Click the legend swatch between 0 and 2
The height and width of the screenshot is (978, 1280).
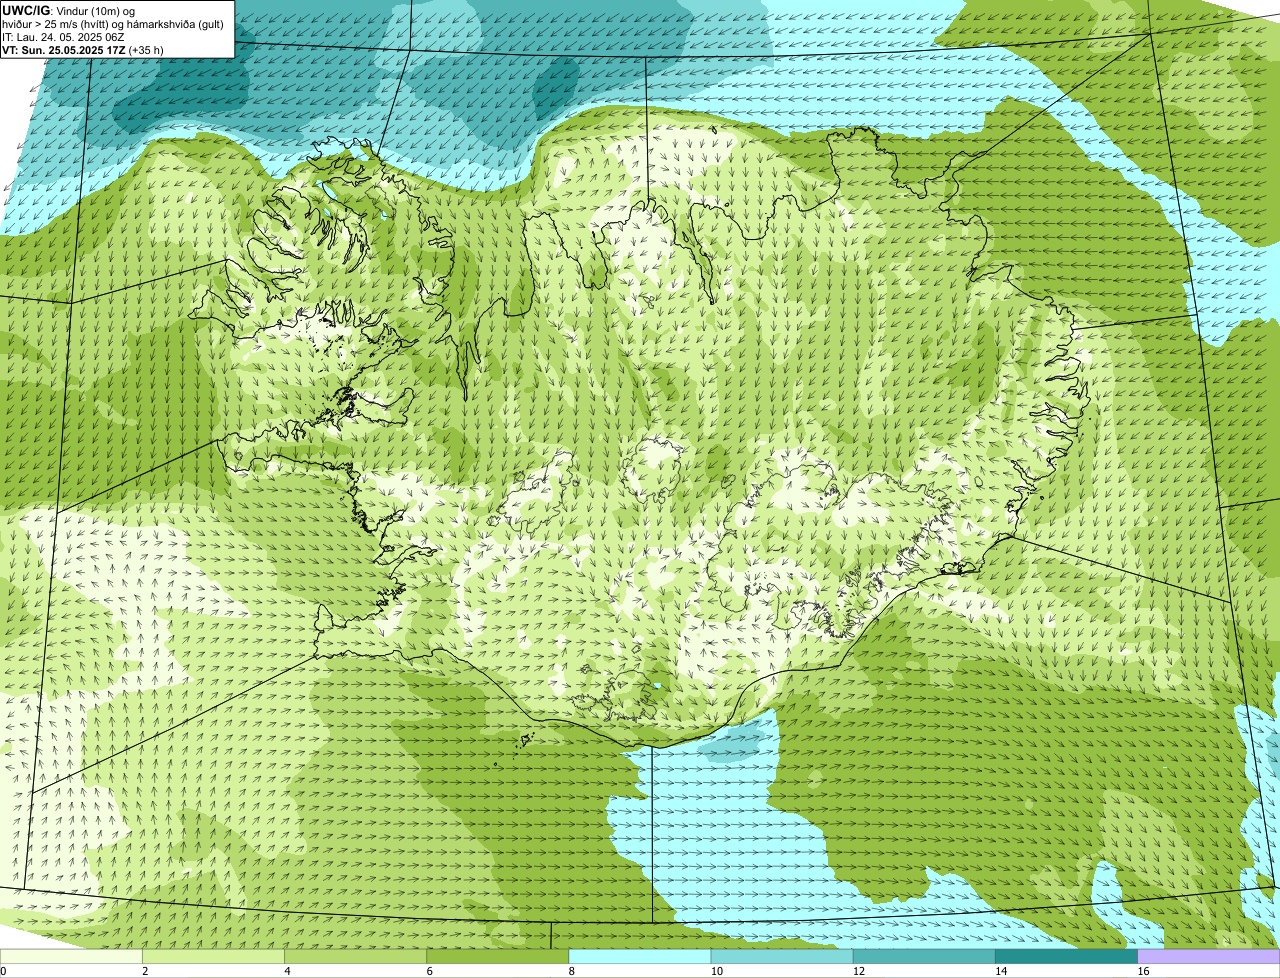pos(71,957)
